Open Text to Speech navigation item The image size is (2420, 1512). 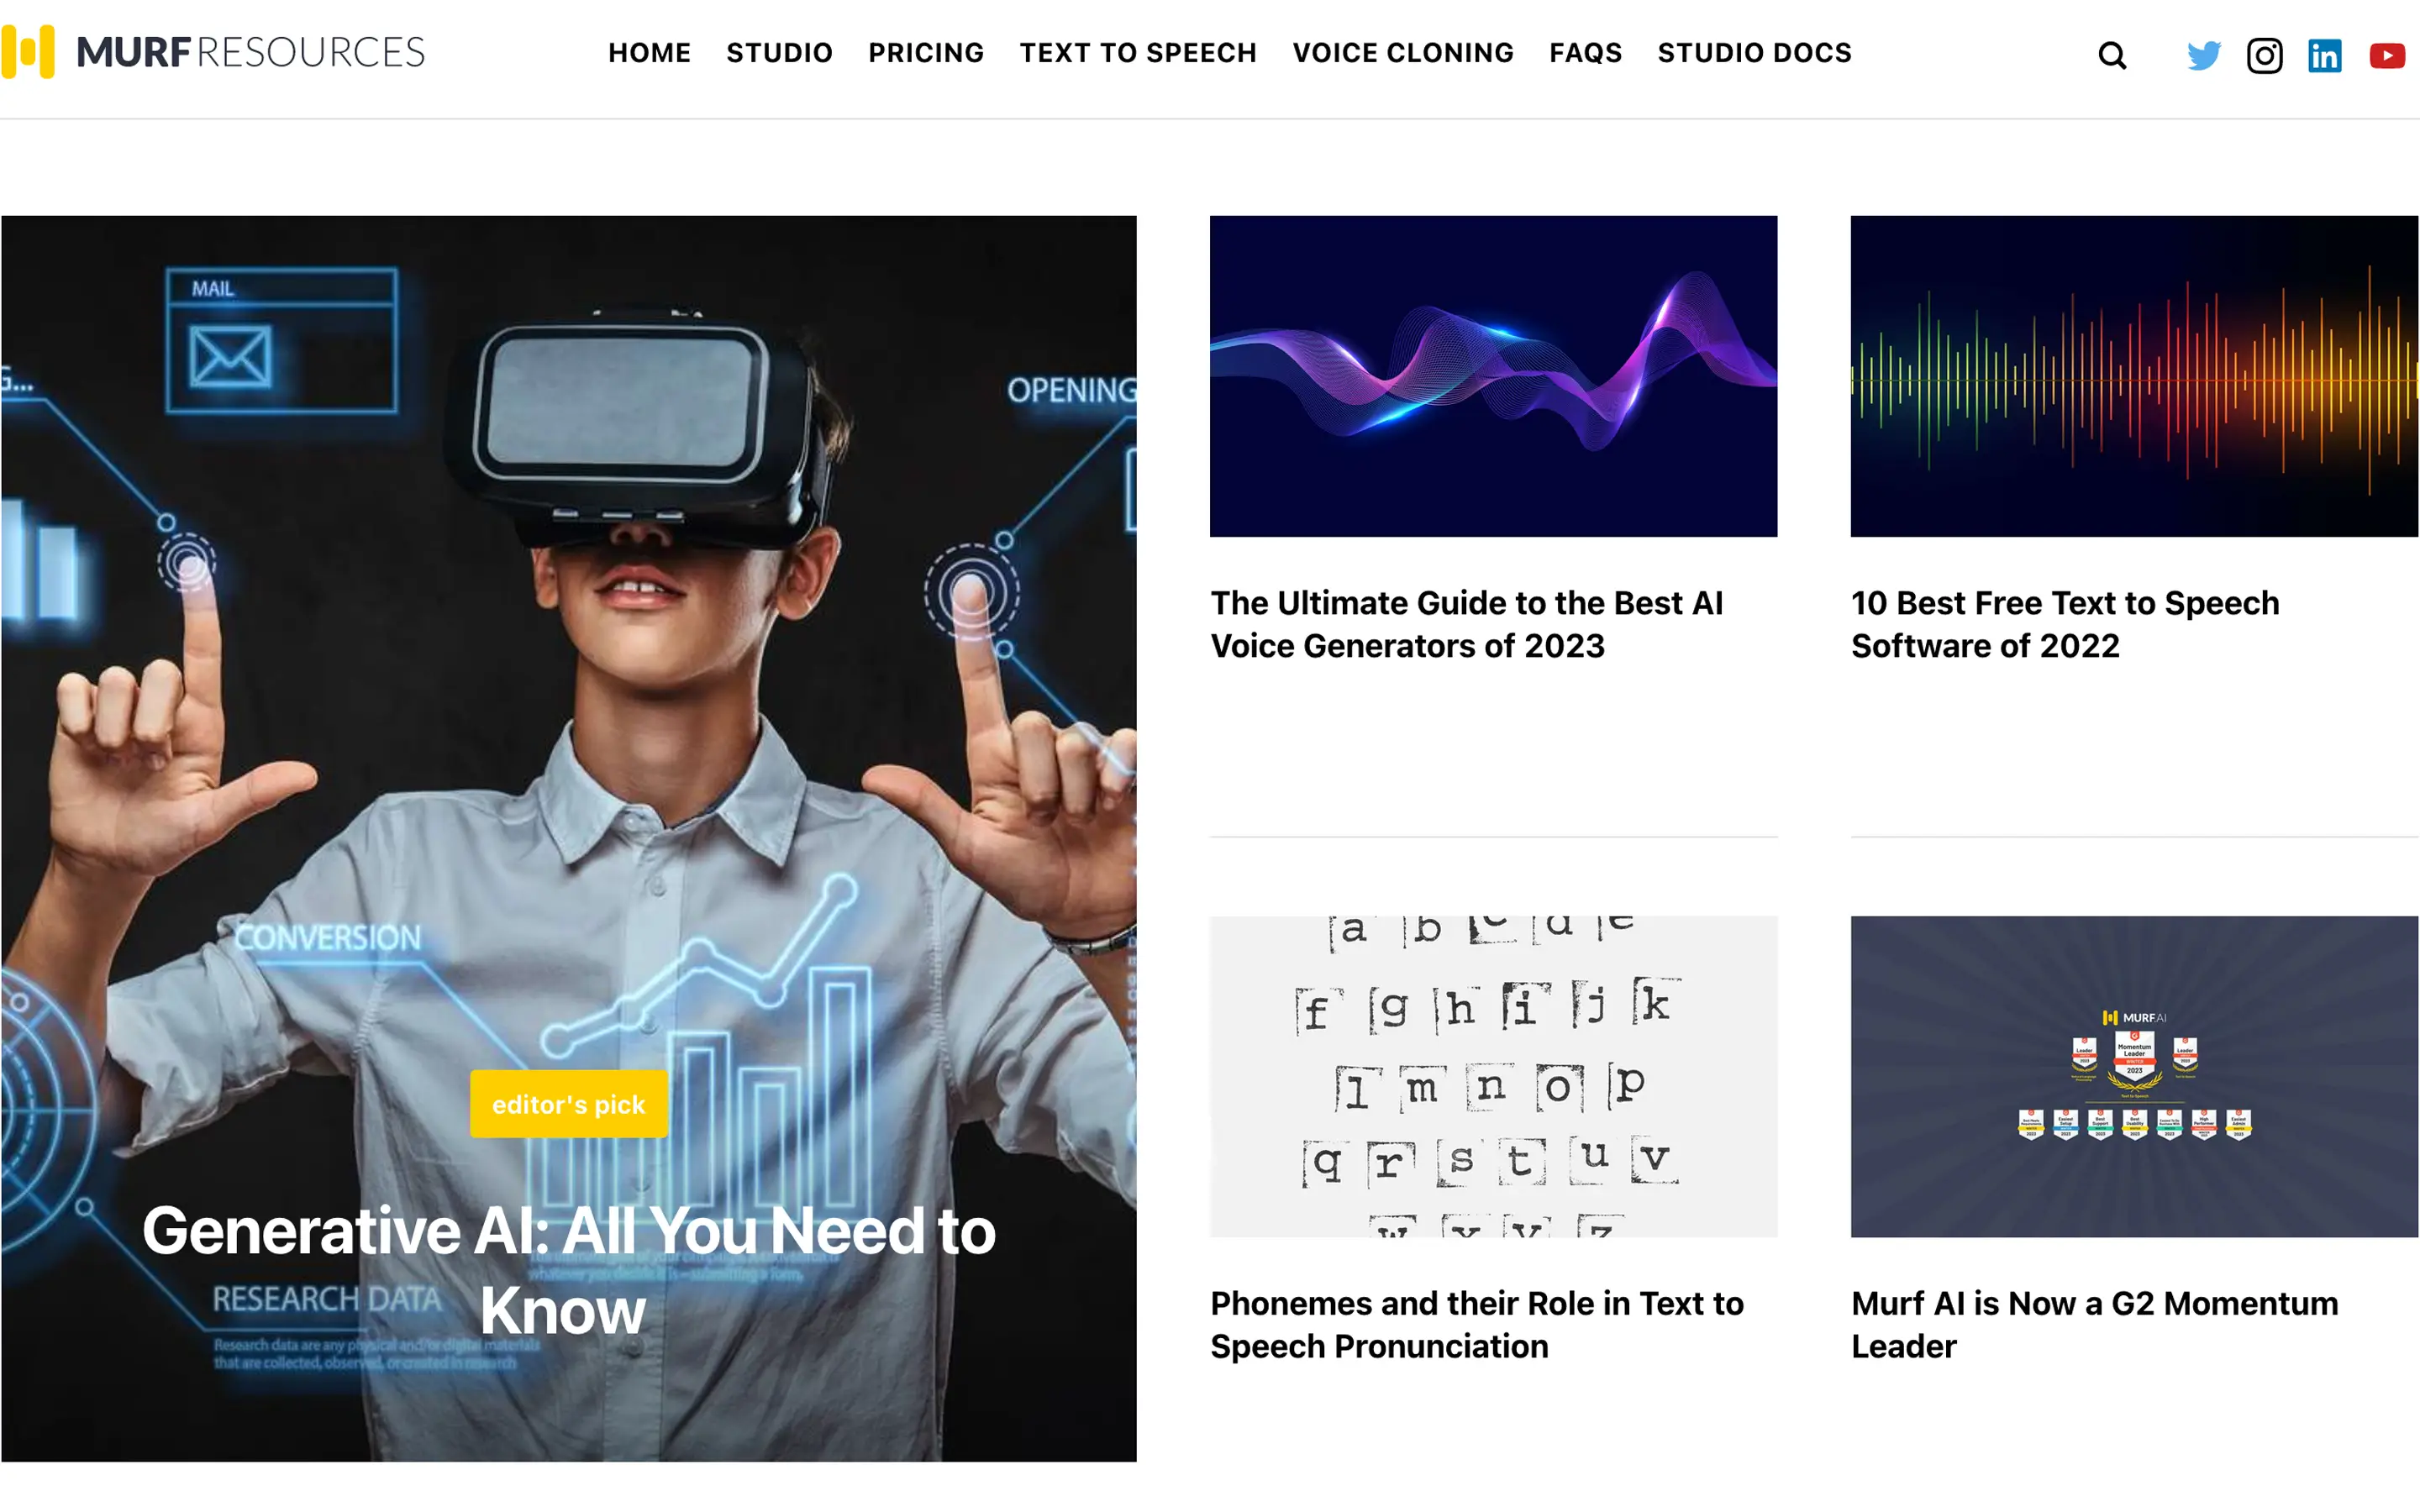click(x=1138, y=53)
